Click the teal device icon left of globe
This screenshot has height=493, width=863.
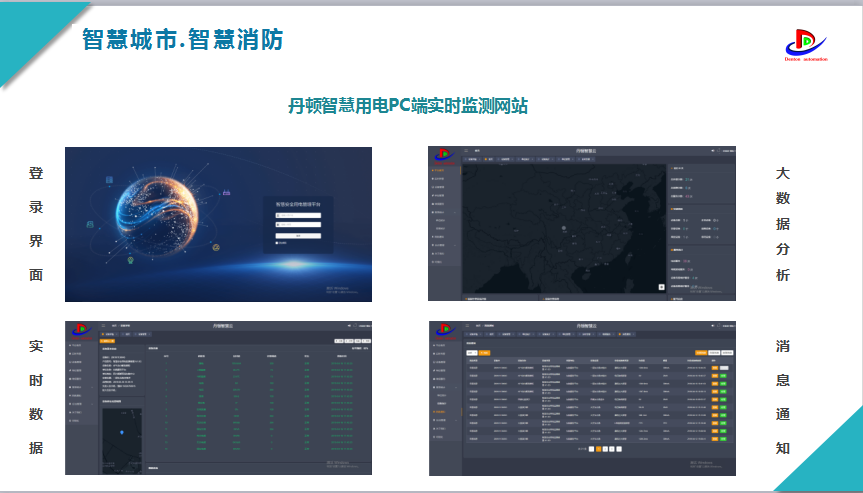click(90, 224)
